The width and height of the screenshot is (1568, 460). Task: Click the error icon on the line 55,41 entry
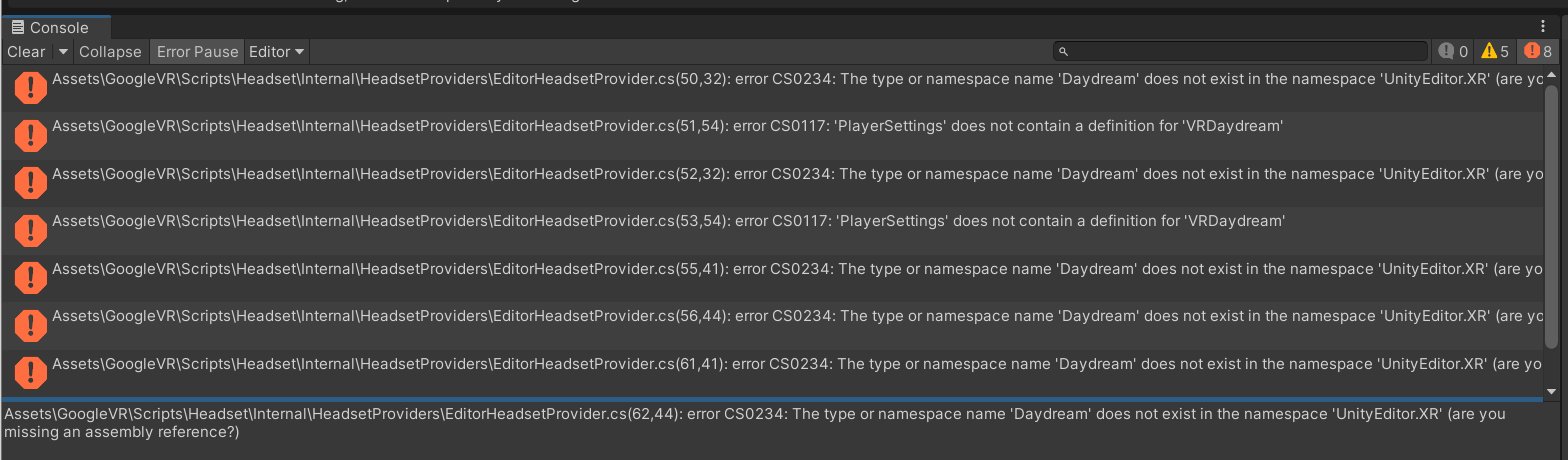pyautogui.click(x=31, y=277)
